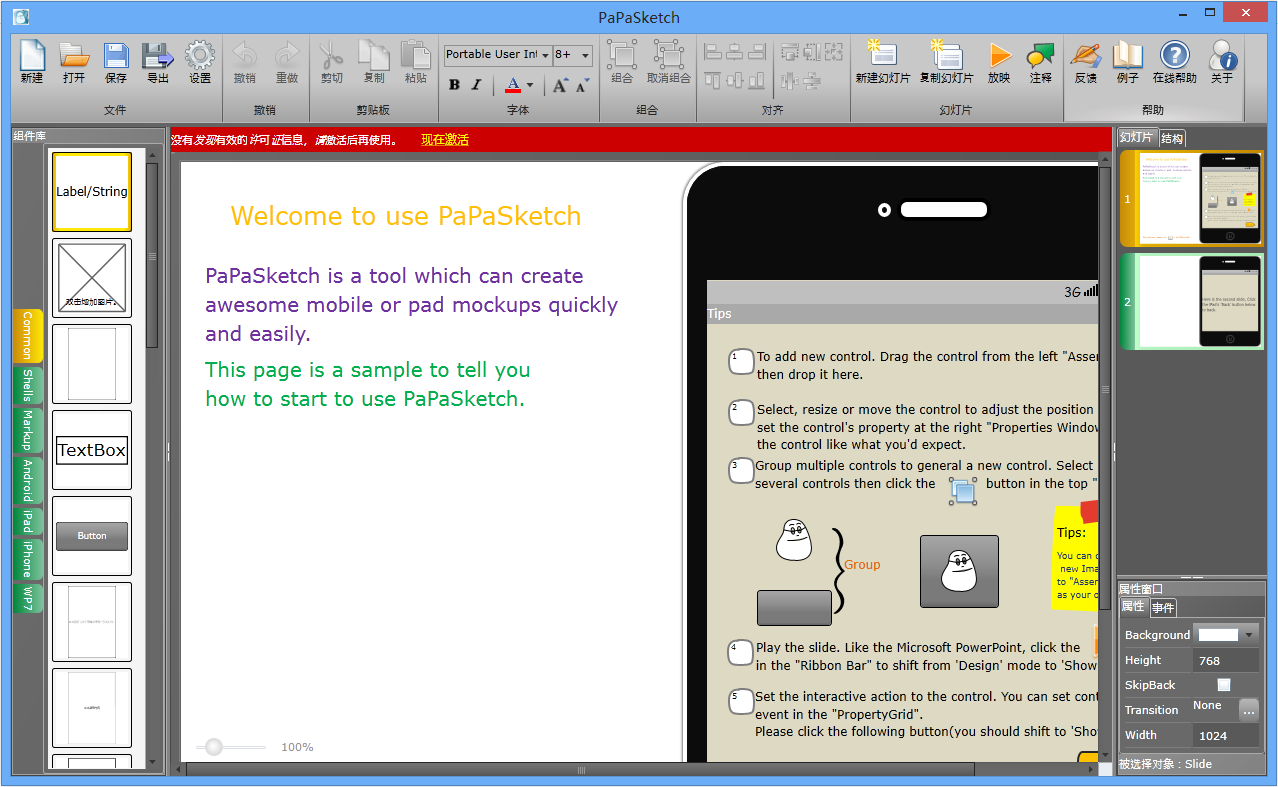Toggle italic text formatting

click(x=476, y=85)
